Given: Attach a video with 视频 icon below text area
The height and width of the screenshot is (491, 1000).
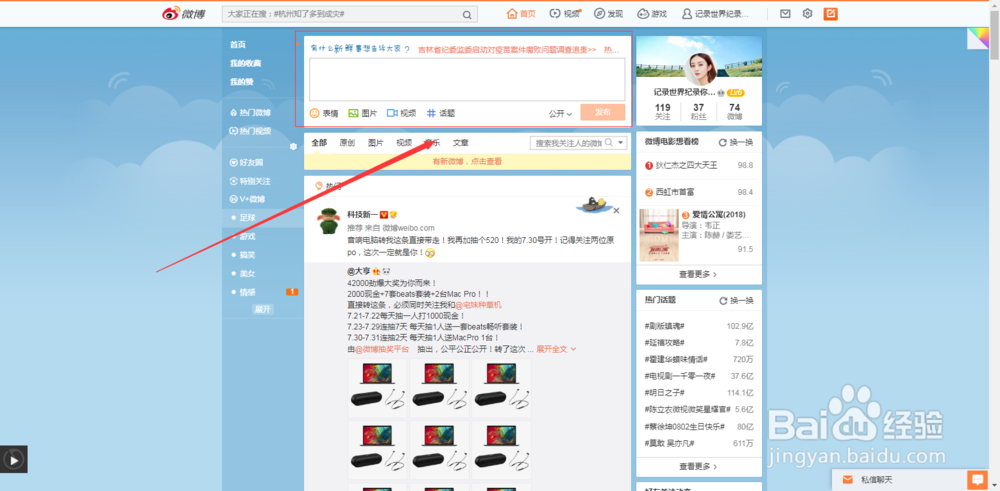Looking at the screenshot, I should click(x=401, y=113).
